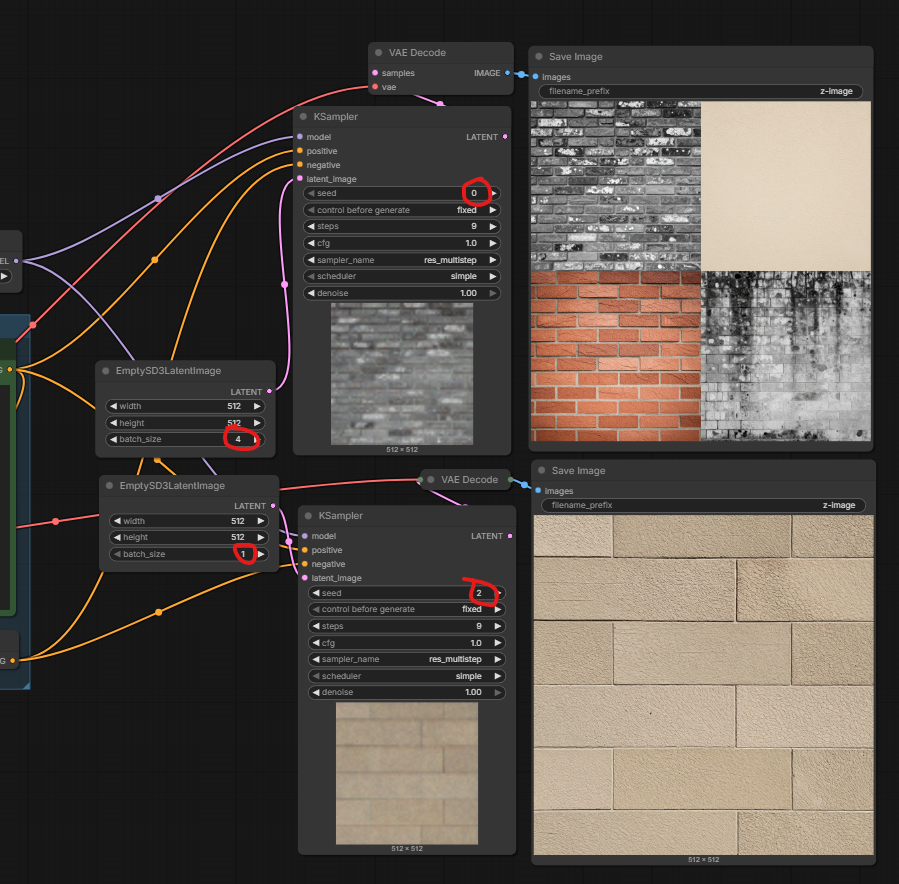This screenshot has height=884, width=899.
Task: Decrease width on the latent node with batch_size 1
Action: pos(116,521)
